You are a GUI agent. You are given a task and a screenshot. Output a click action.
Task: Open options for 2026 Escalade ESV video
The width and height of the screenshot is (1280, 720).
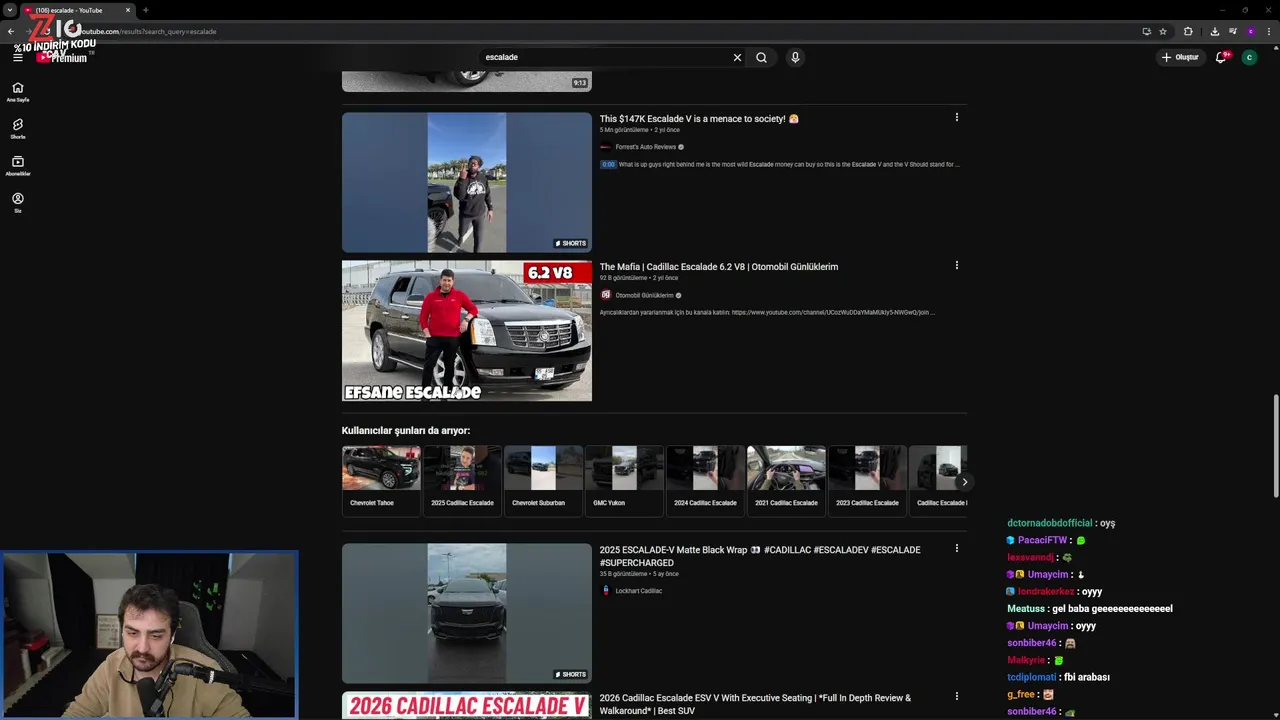pos(956,697)
